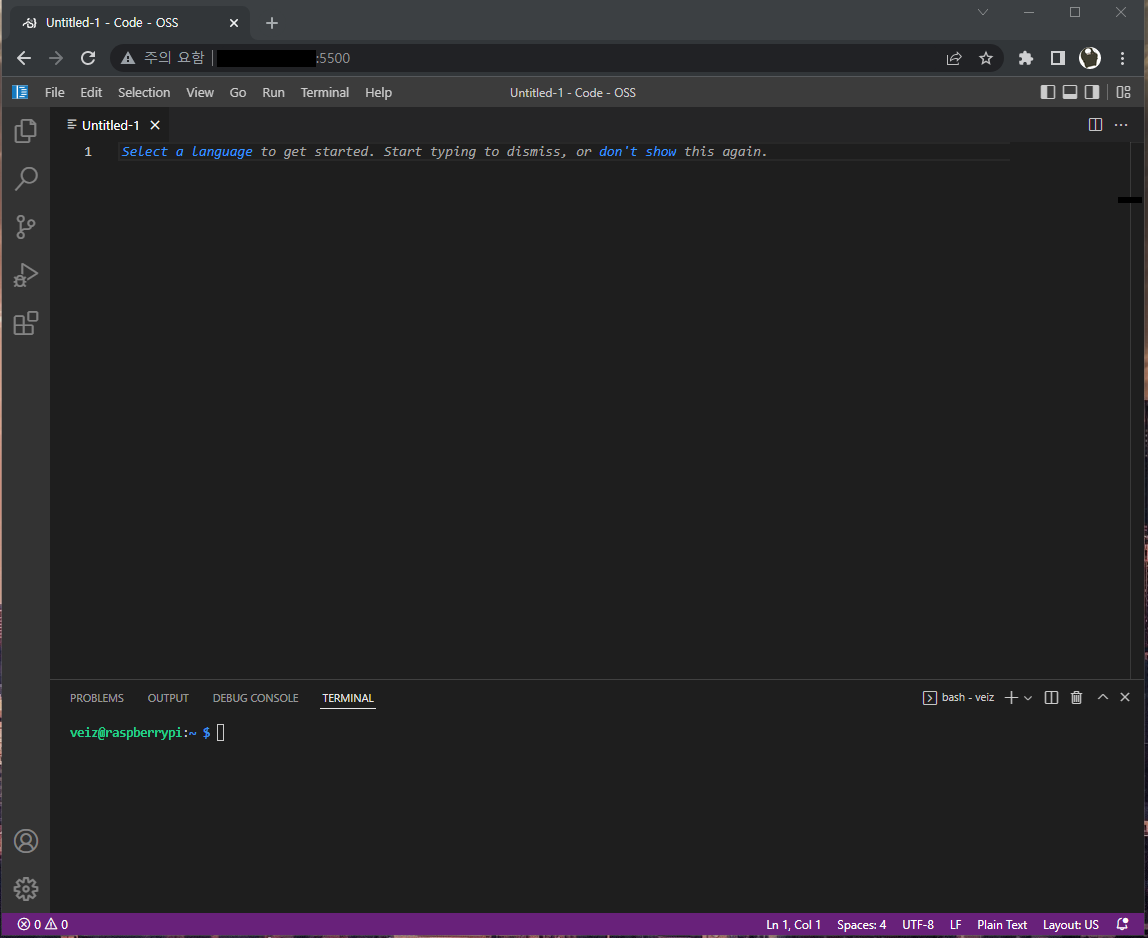Open the Run menu
The height and width of the screenshot is (938, 1148).
pyautogui.click(x=273, y=92)
